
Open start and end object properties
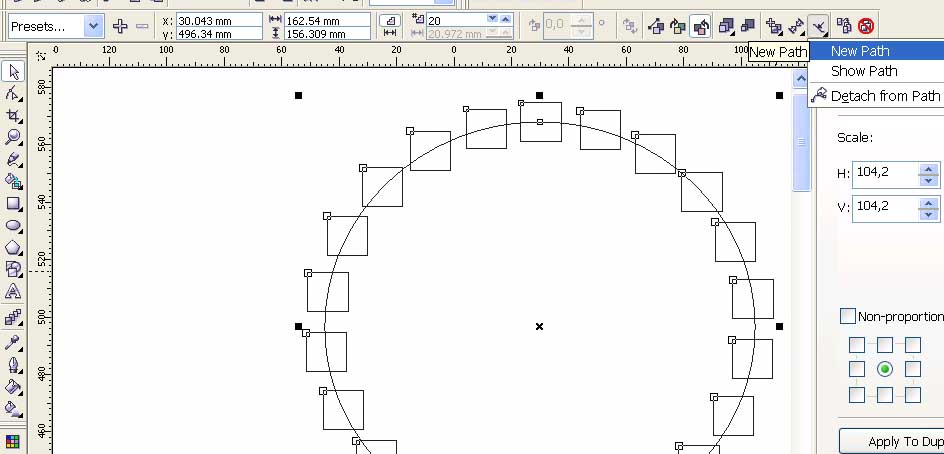[796, 26]
